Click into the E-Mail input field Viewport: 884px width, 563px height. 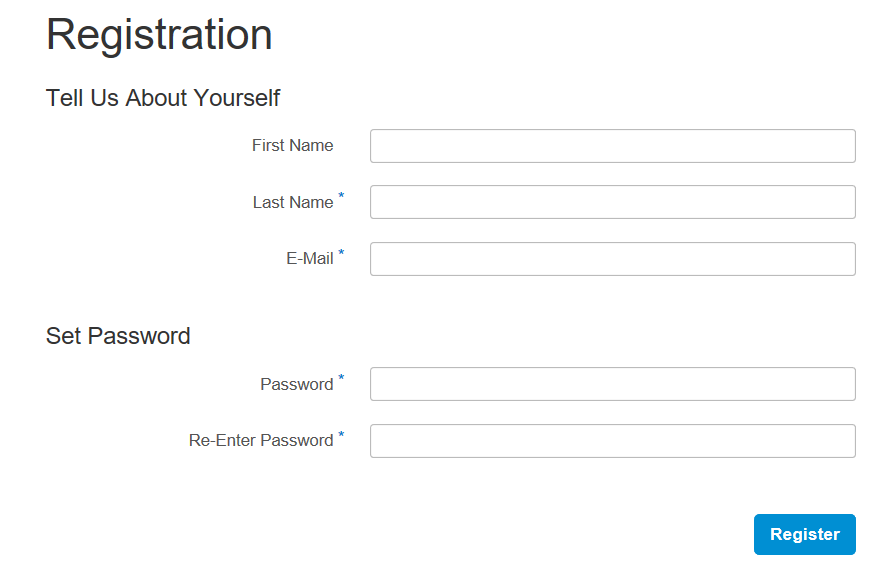point(612,259)
